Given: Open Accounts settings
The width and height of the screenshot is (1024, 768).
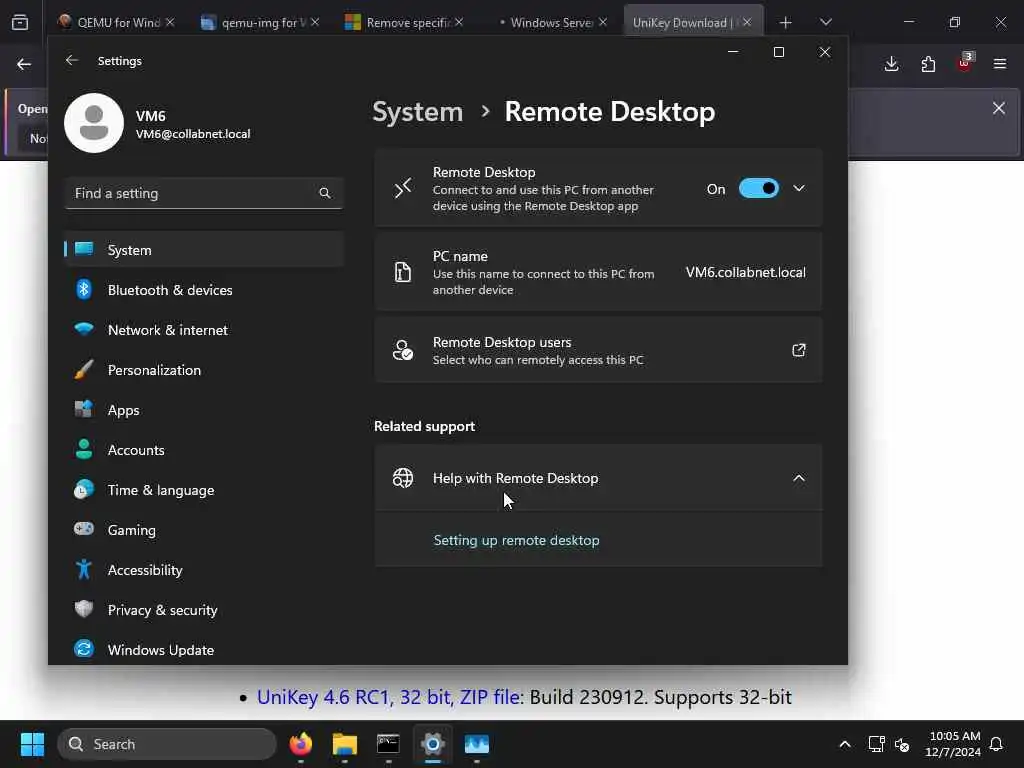Looking at the screenshot, I should [x=204, y=450].
